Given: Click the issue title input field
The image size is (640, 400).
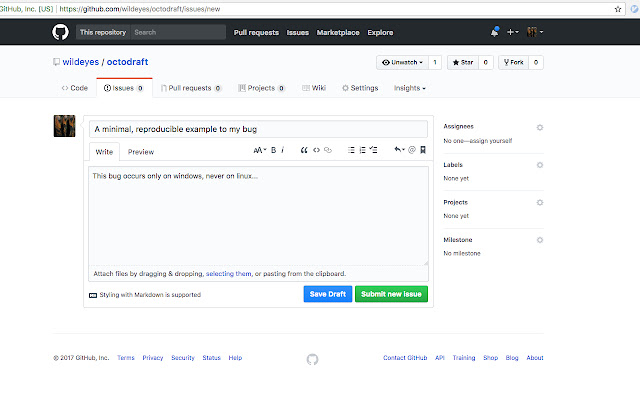Looking at the screenshot, I should click(260, 128).
